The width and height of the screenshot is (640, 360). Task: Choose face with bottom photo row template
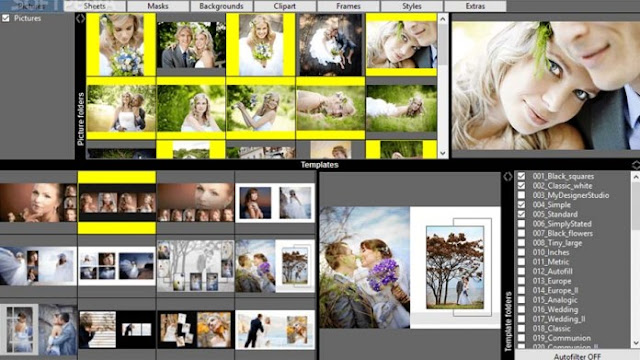(196, 202)
